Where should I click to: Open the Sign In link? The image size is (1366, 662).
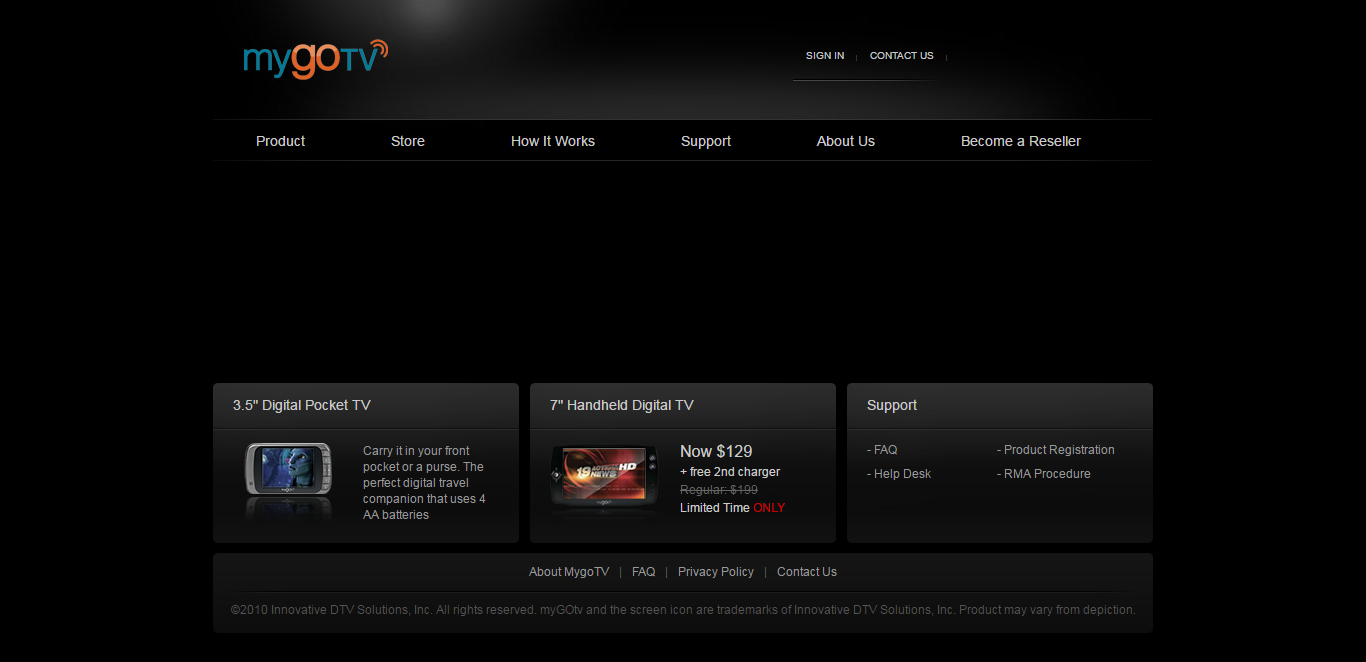pyautogui.click(x=824, y=56)
